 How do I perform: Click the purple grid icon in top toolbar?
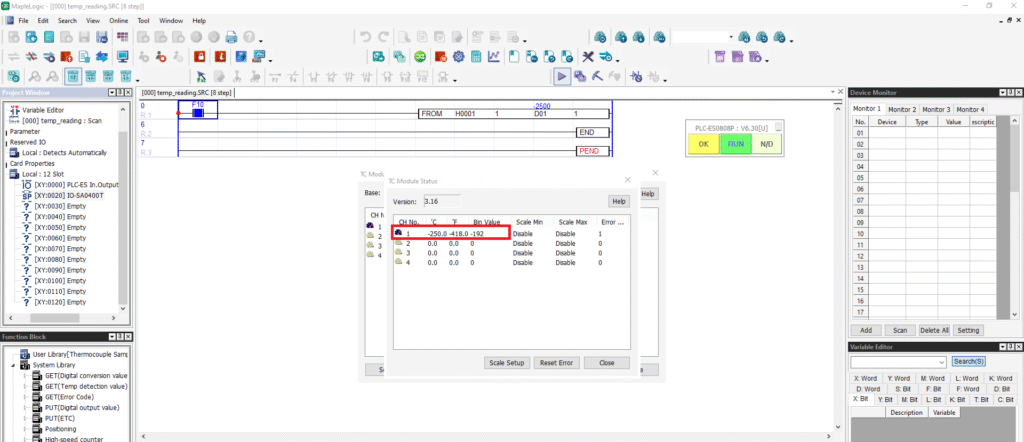coord(122,37)
